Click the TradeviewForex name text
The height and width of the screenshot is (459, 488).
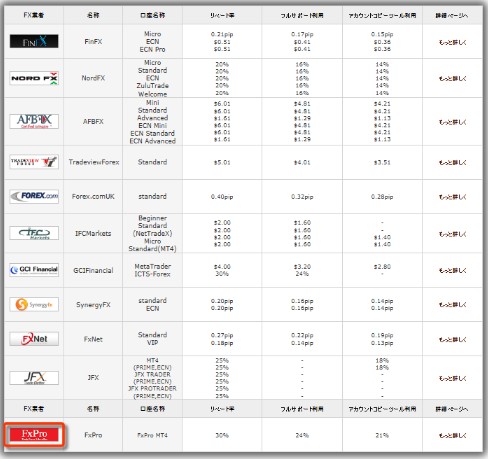(x=94, y=162)
